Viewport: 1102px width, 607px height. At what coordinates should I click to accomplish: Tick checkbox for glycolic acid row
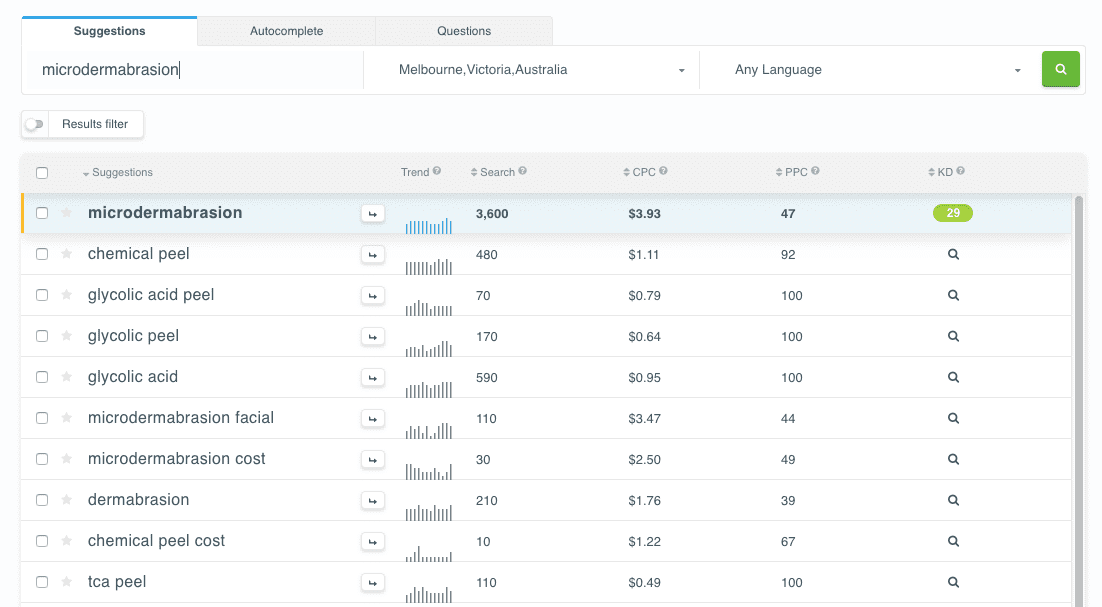point(42,377)
